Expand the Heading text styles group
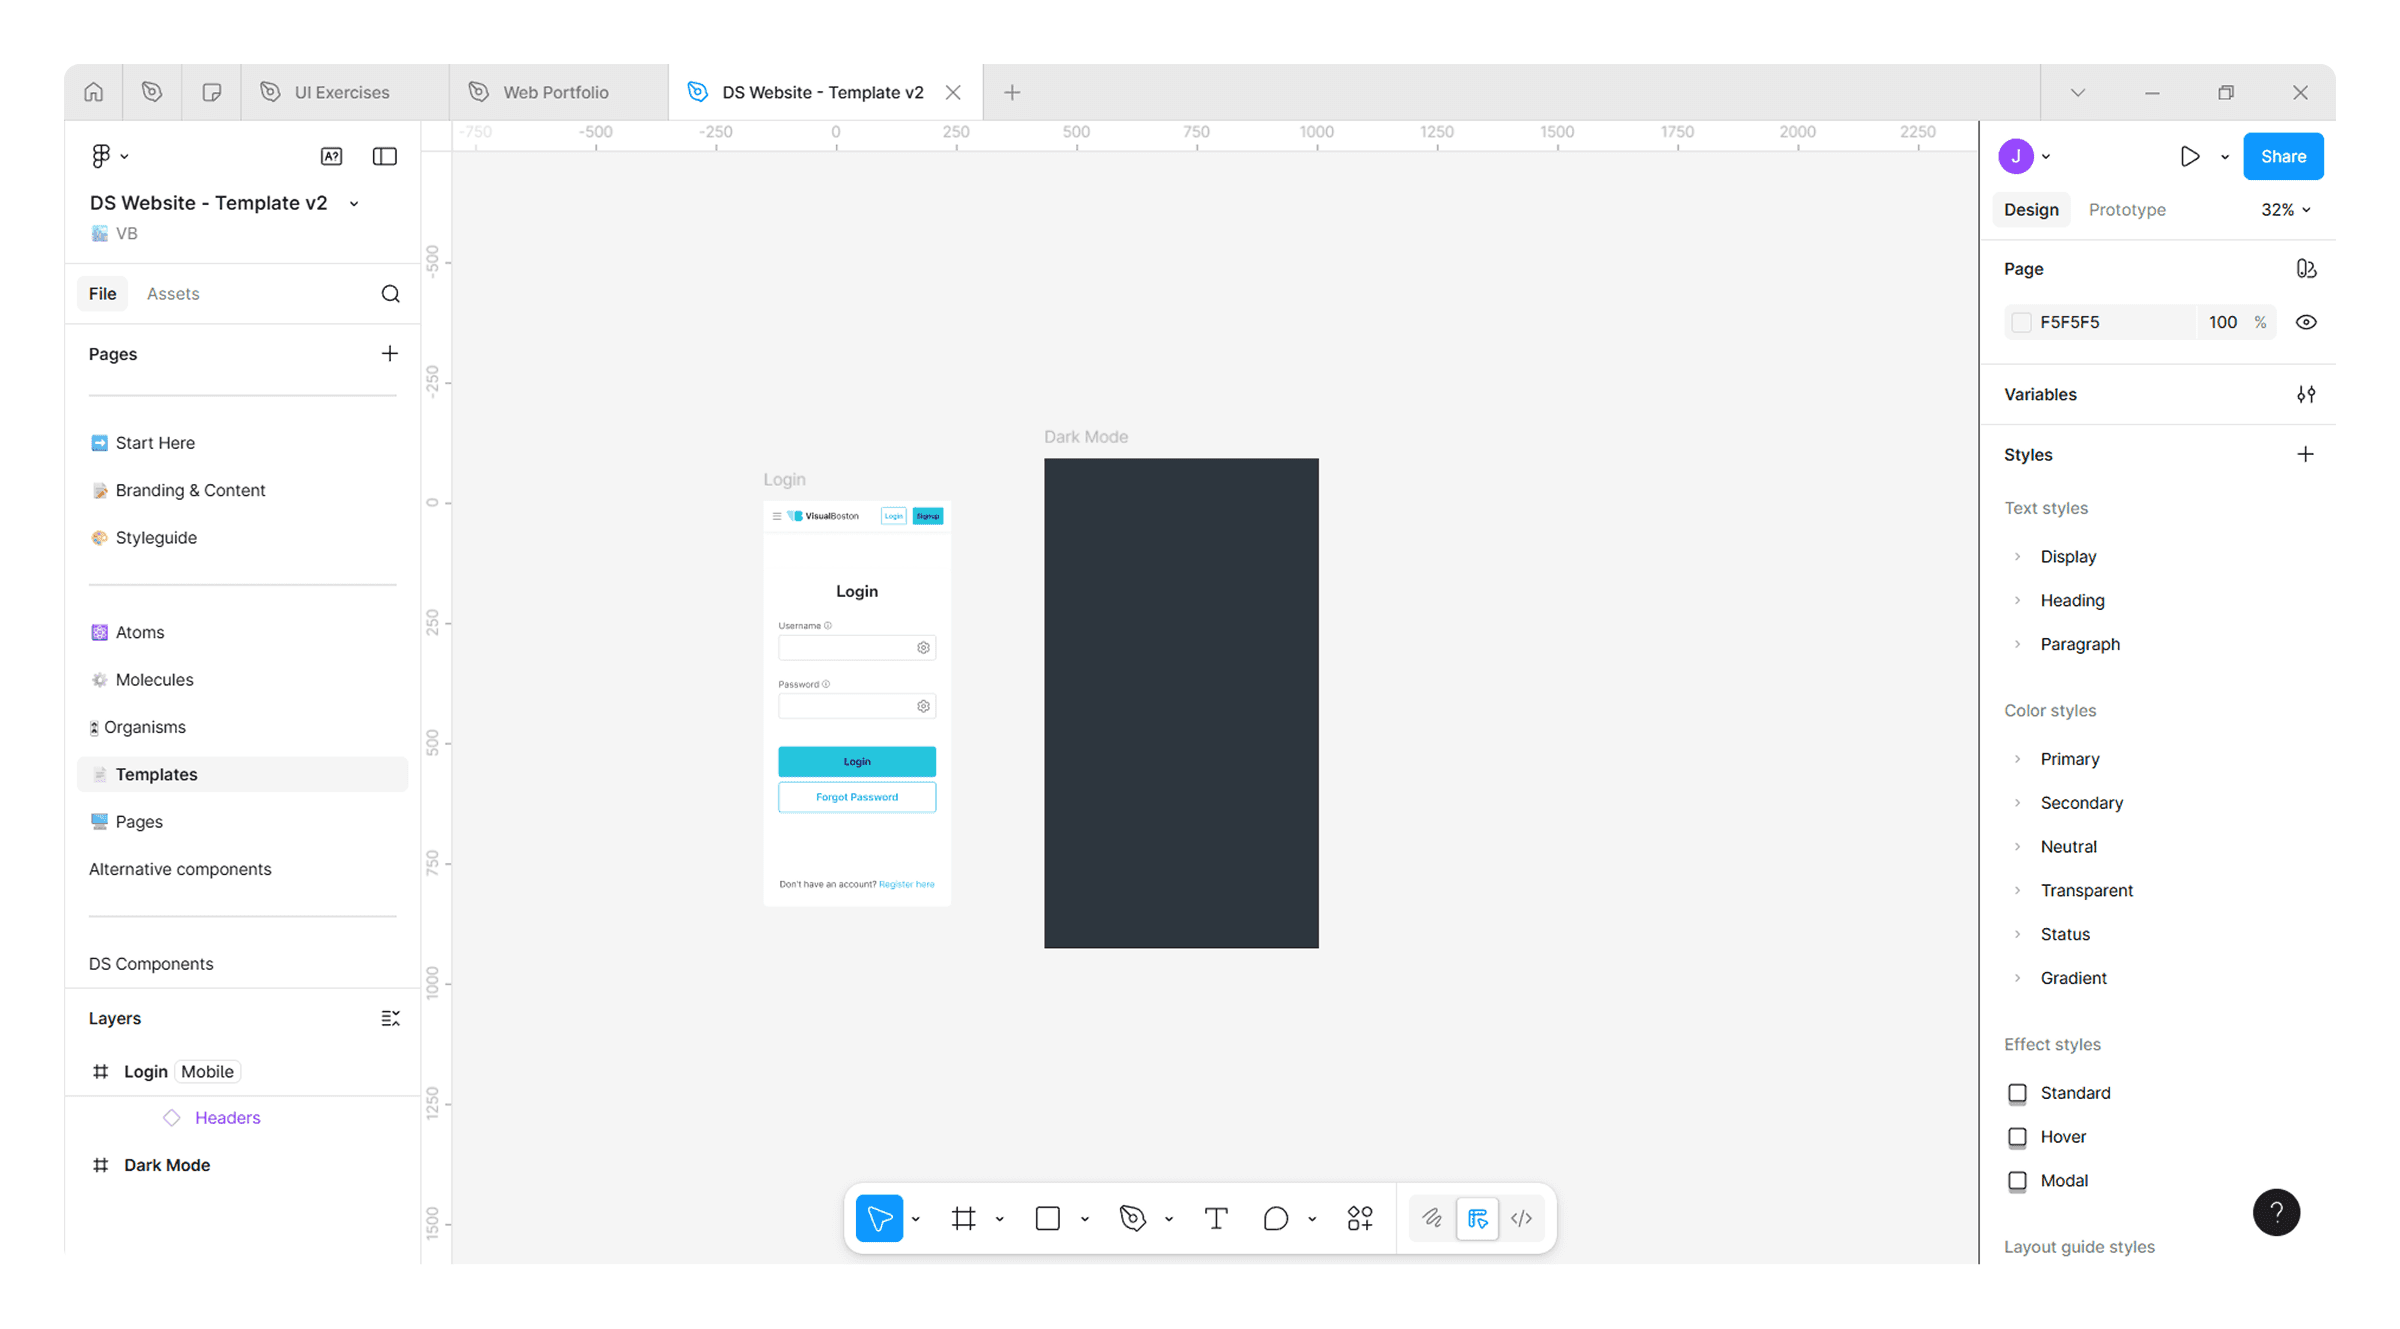The width and height of the screenshot is (2400, 1329). tap(2018, 600)
